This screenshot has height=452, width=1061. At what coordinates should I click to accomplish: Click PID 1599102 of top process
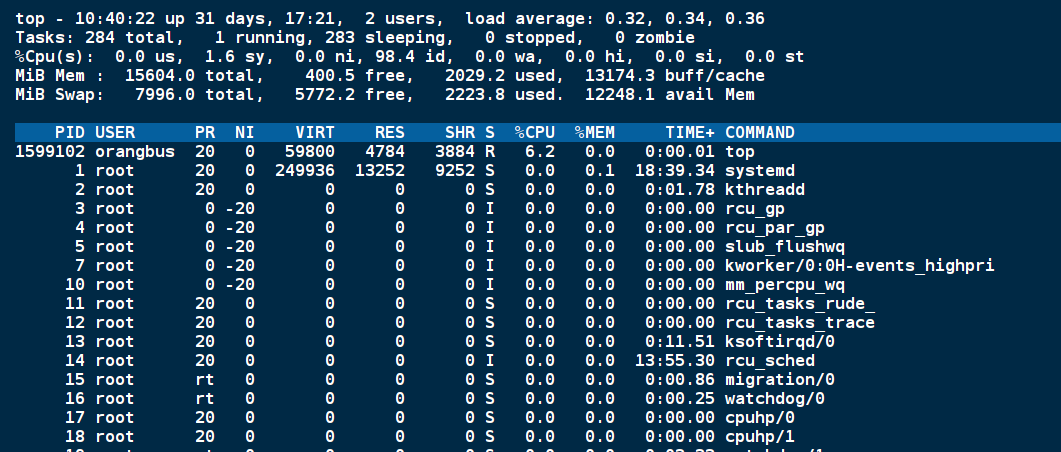point(50,152)
